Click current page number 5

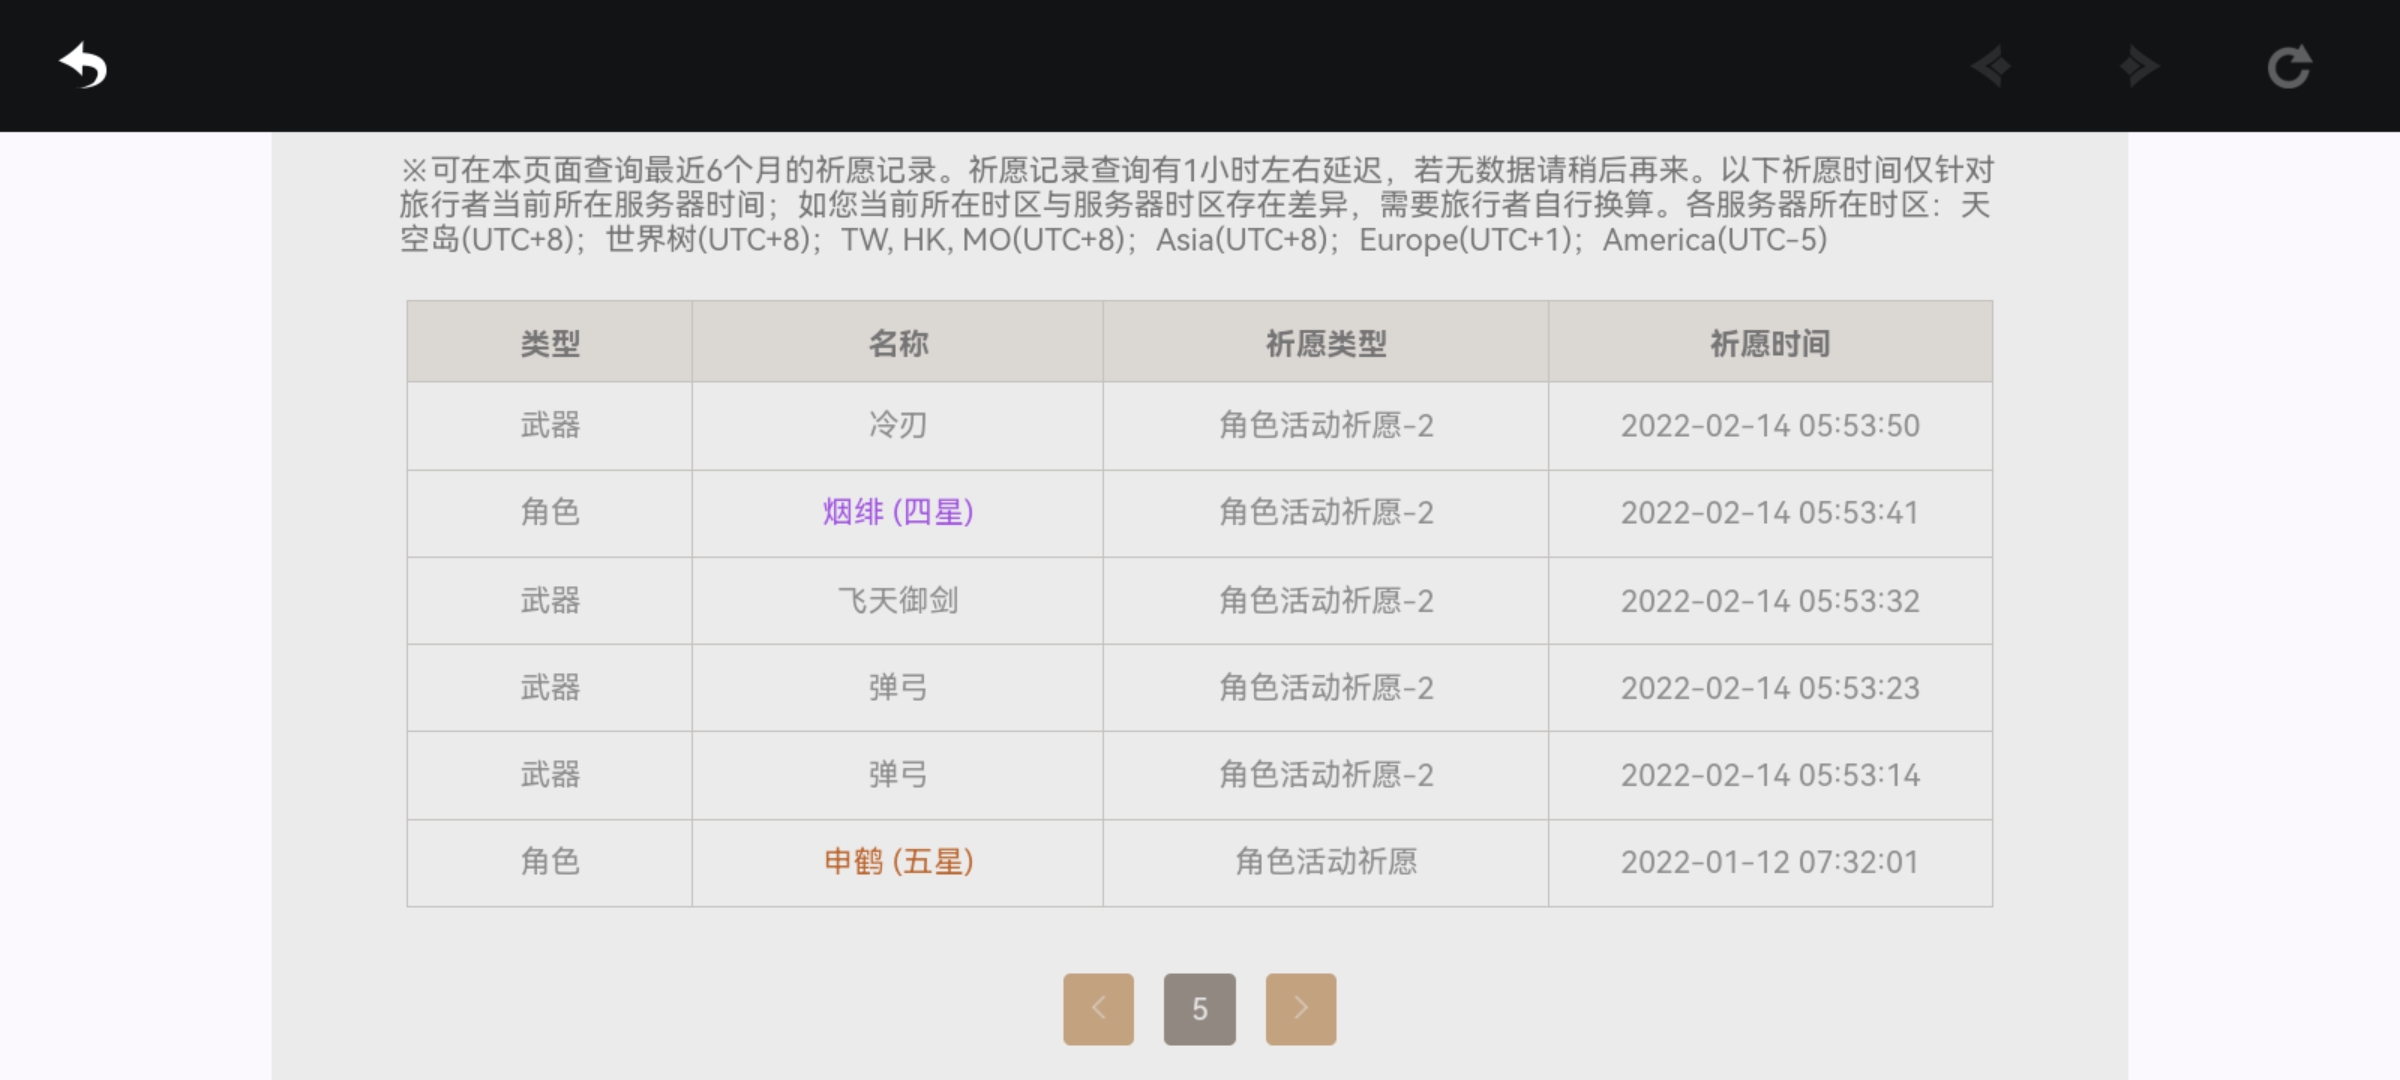1200,1009
